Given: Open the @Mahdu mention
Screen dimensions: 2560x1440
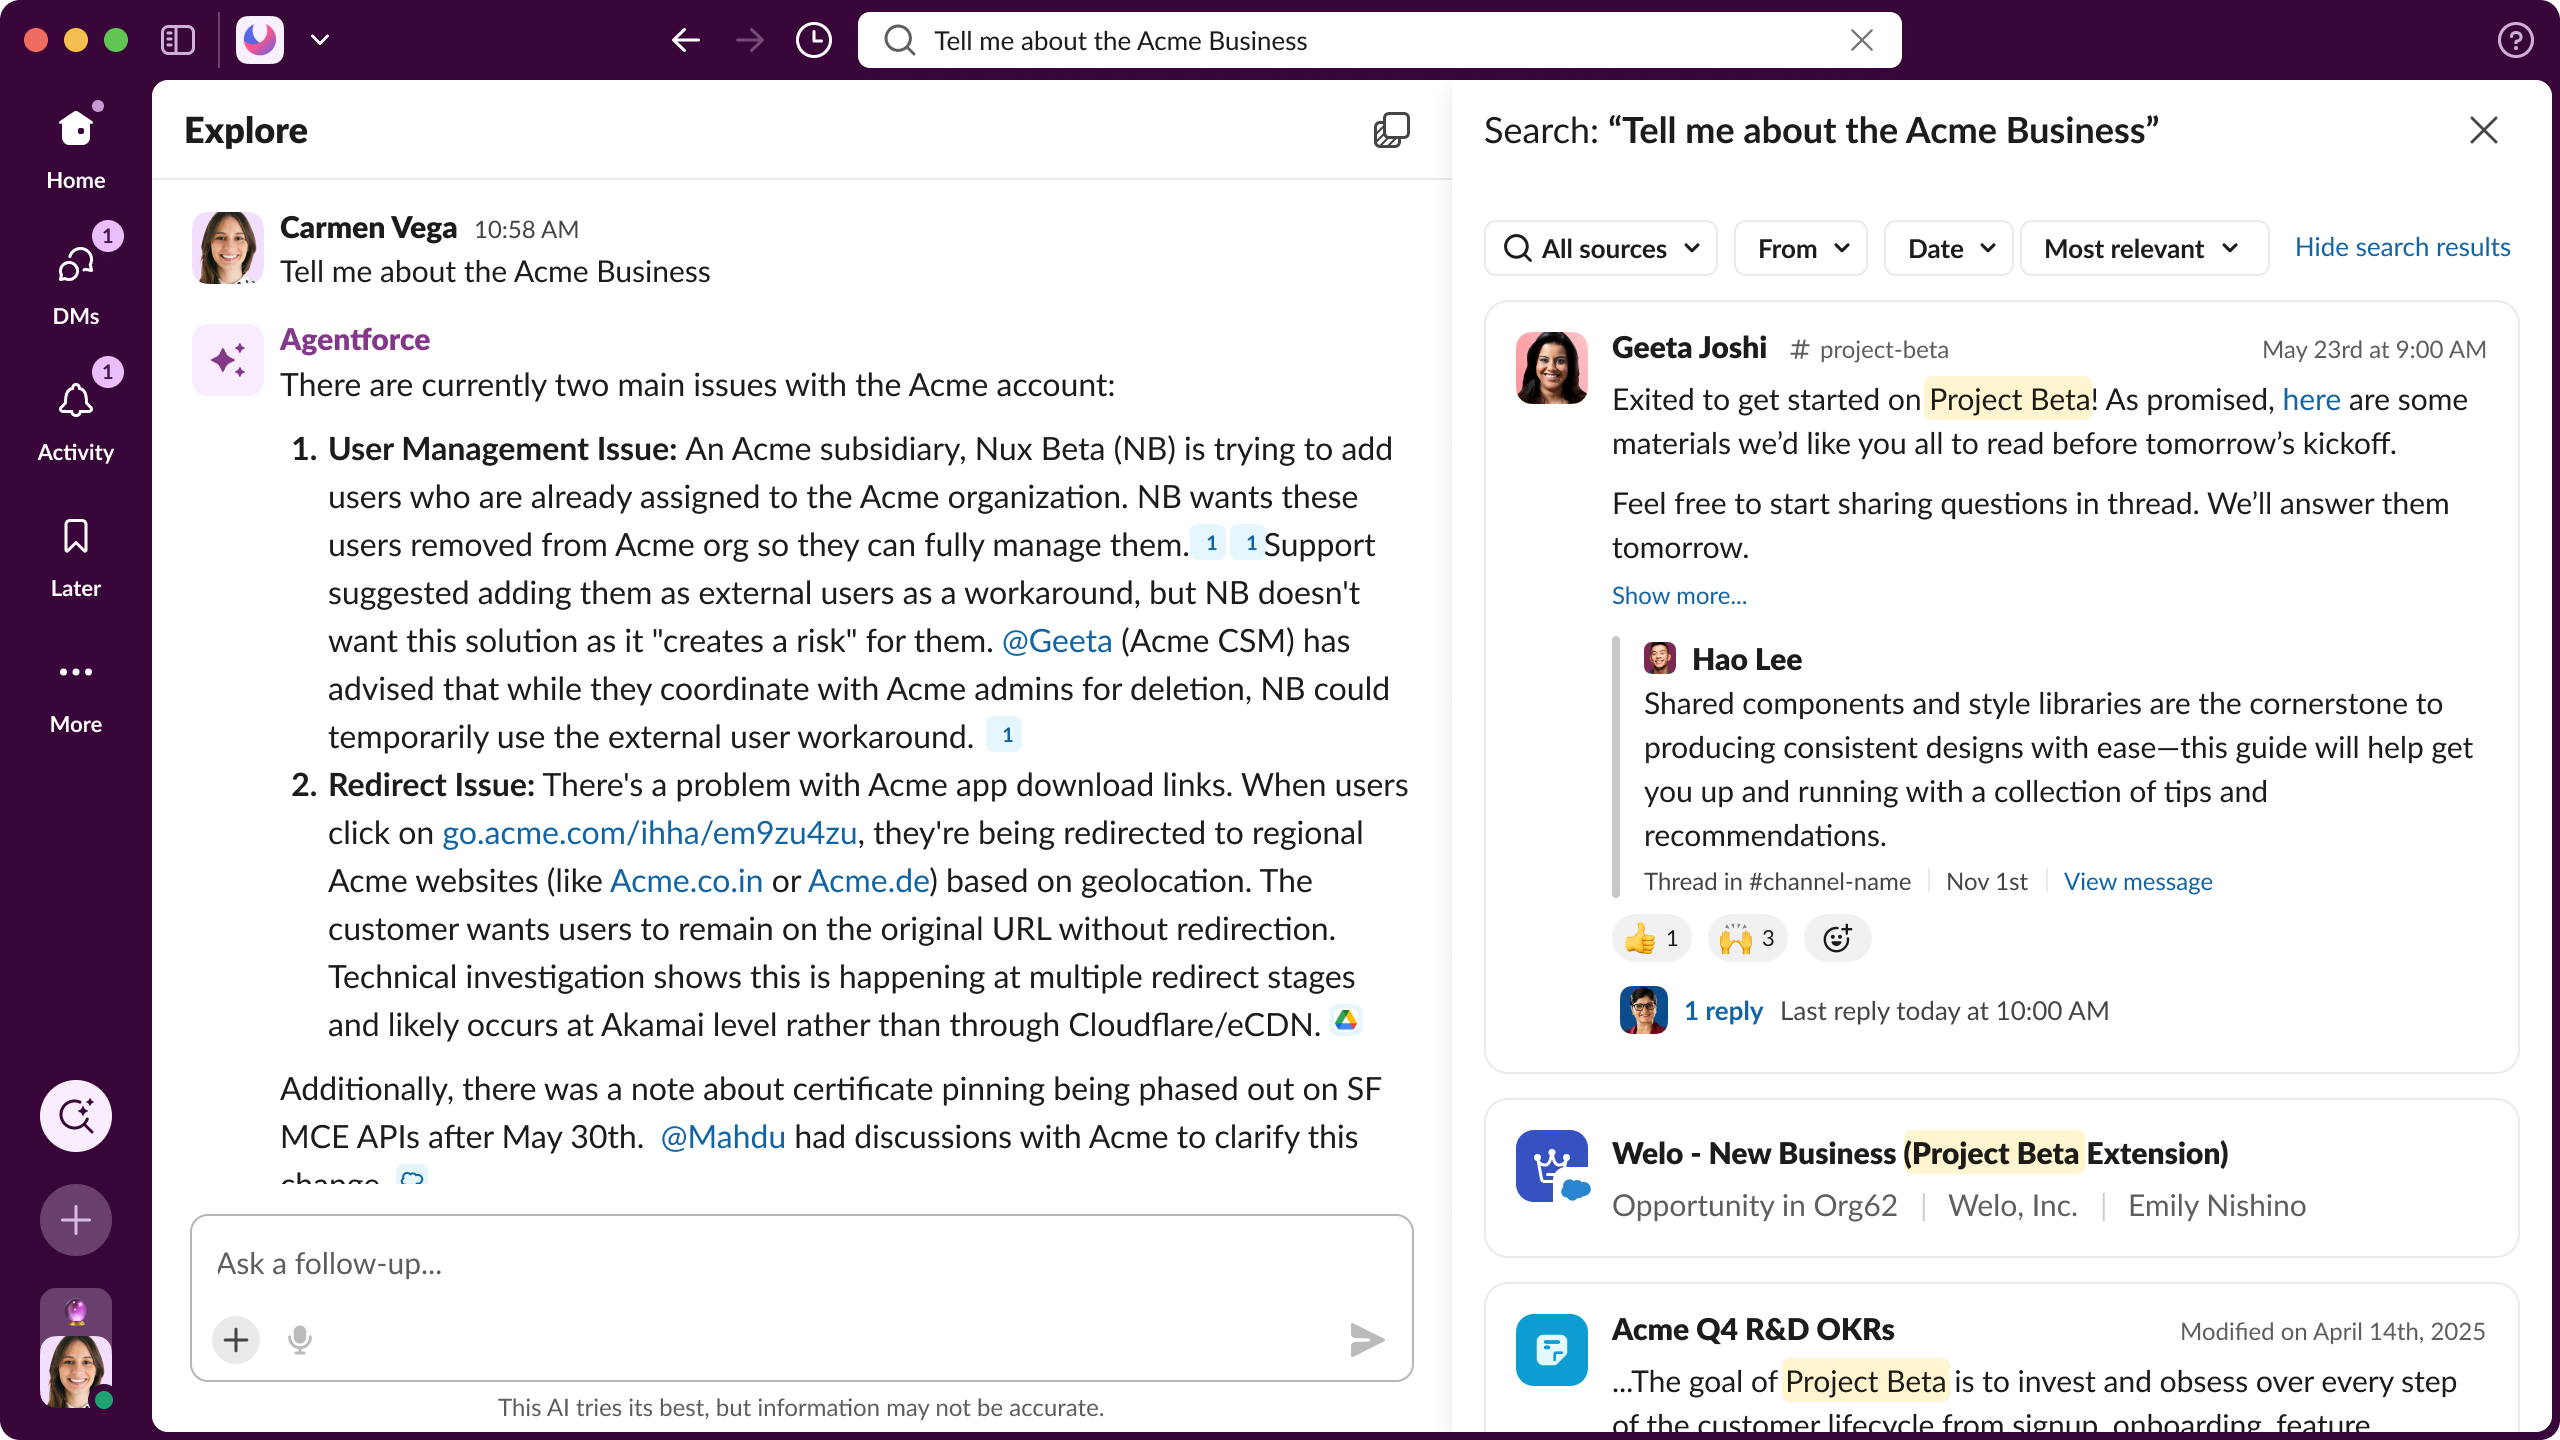Looking at the screenshot, I should tap(723, 1137).
